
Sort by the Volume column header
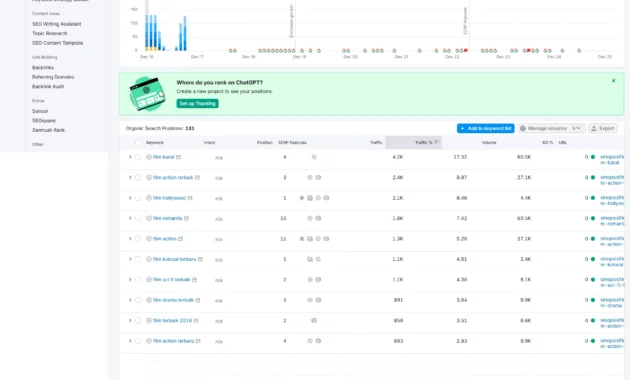click(489, 143)
